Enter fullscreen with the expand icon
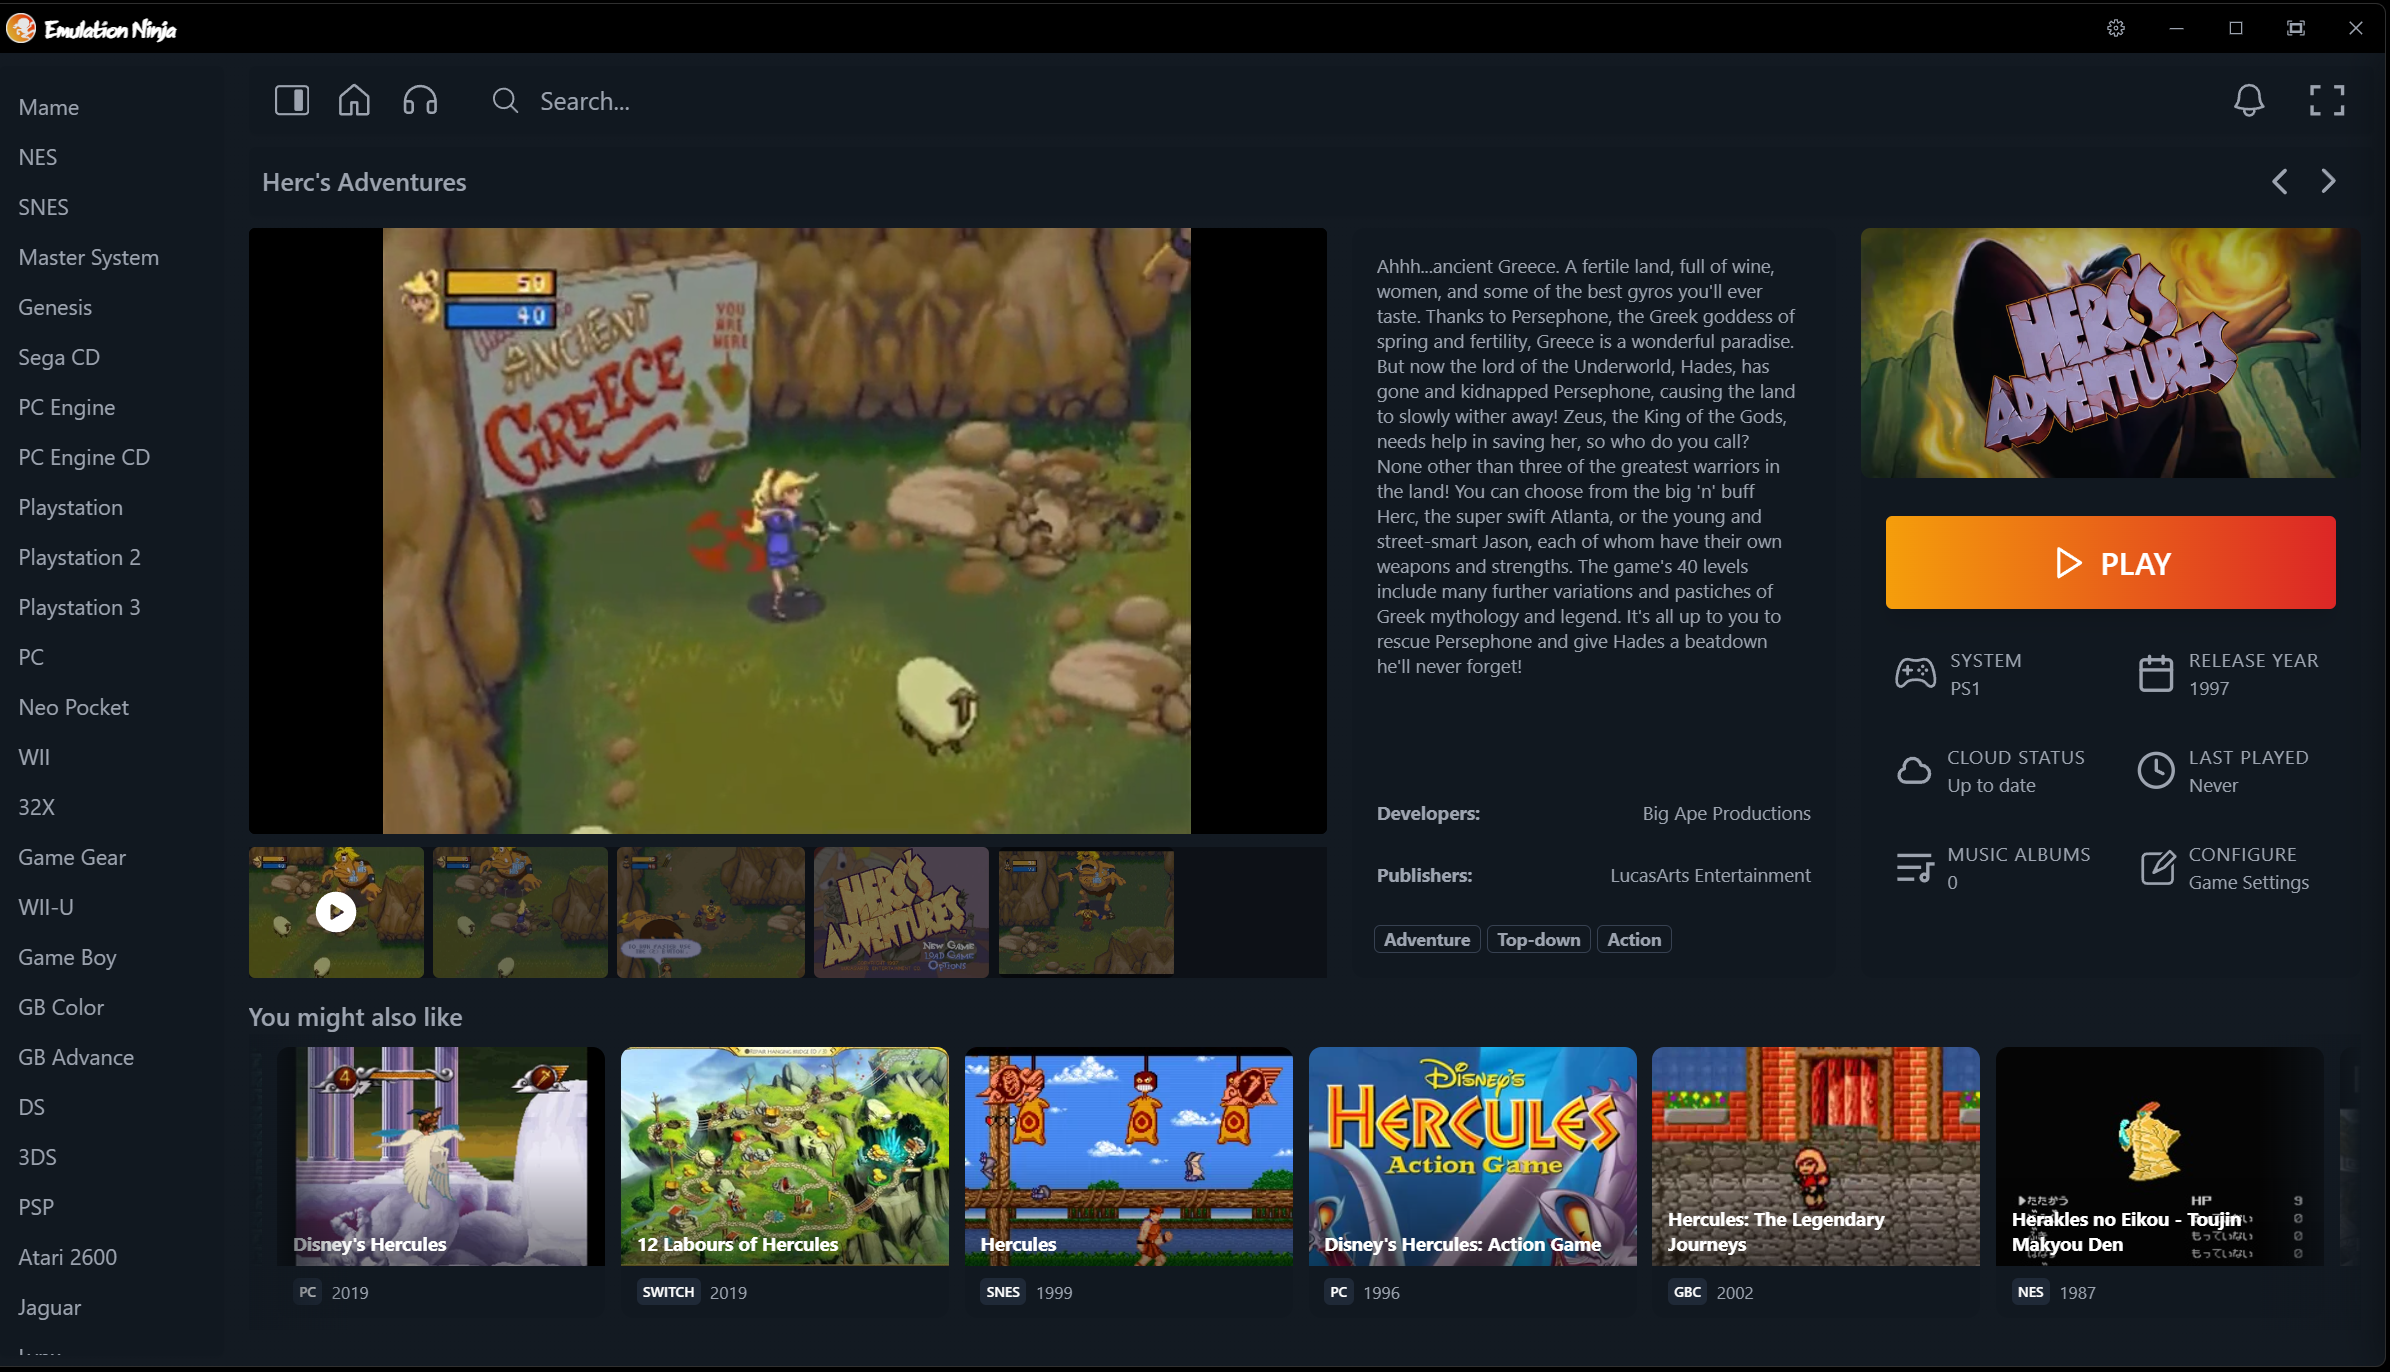 [2327, 100]
